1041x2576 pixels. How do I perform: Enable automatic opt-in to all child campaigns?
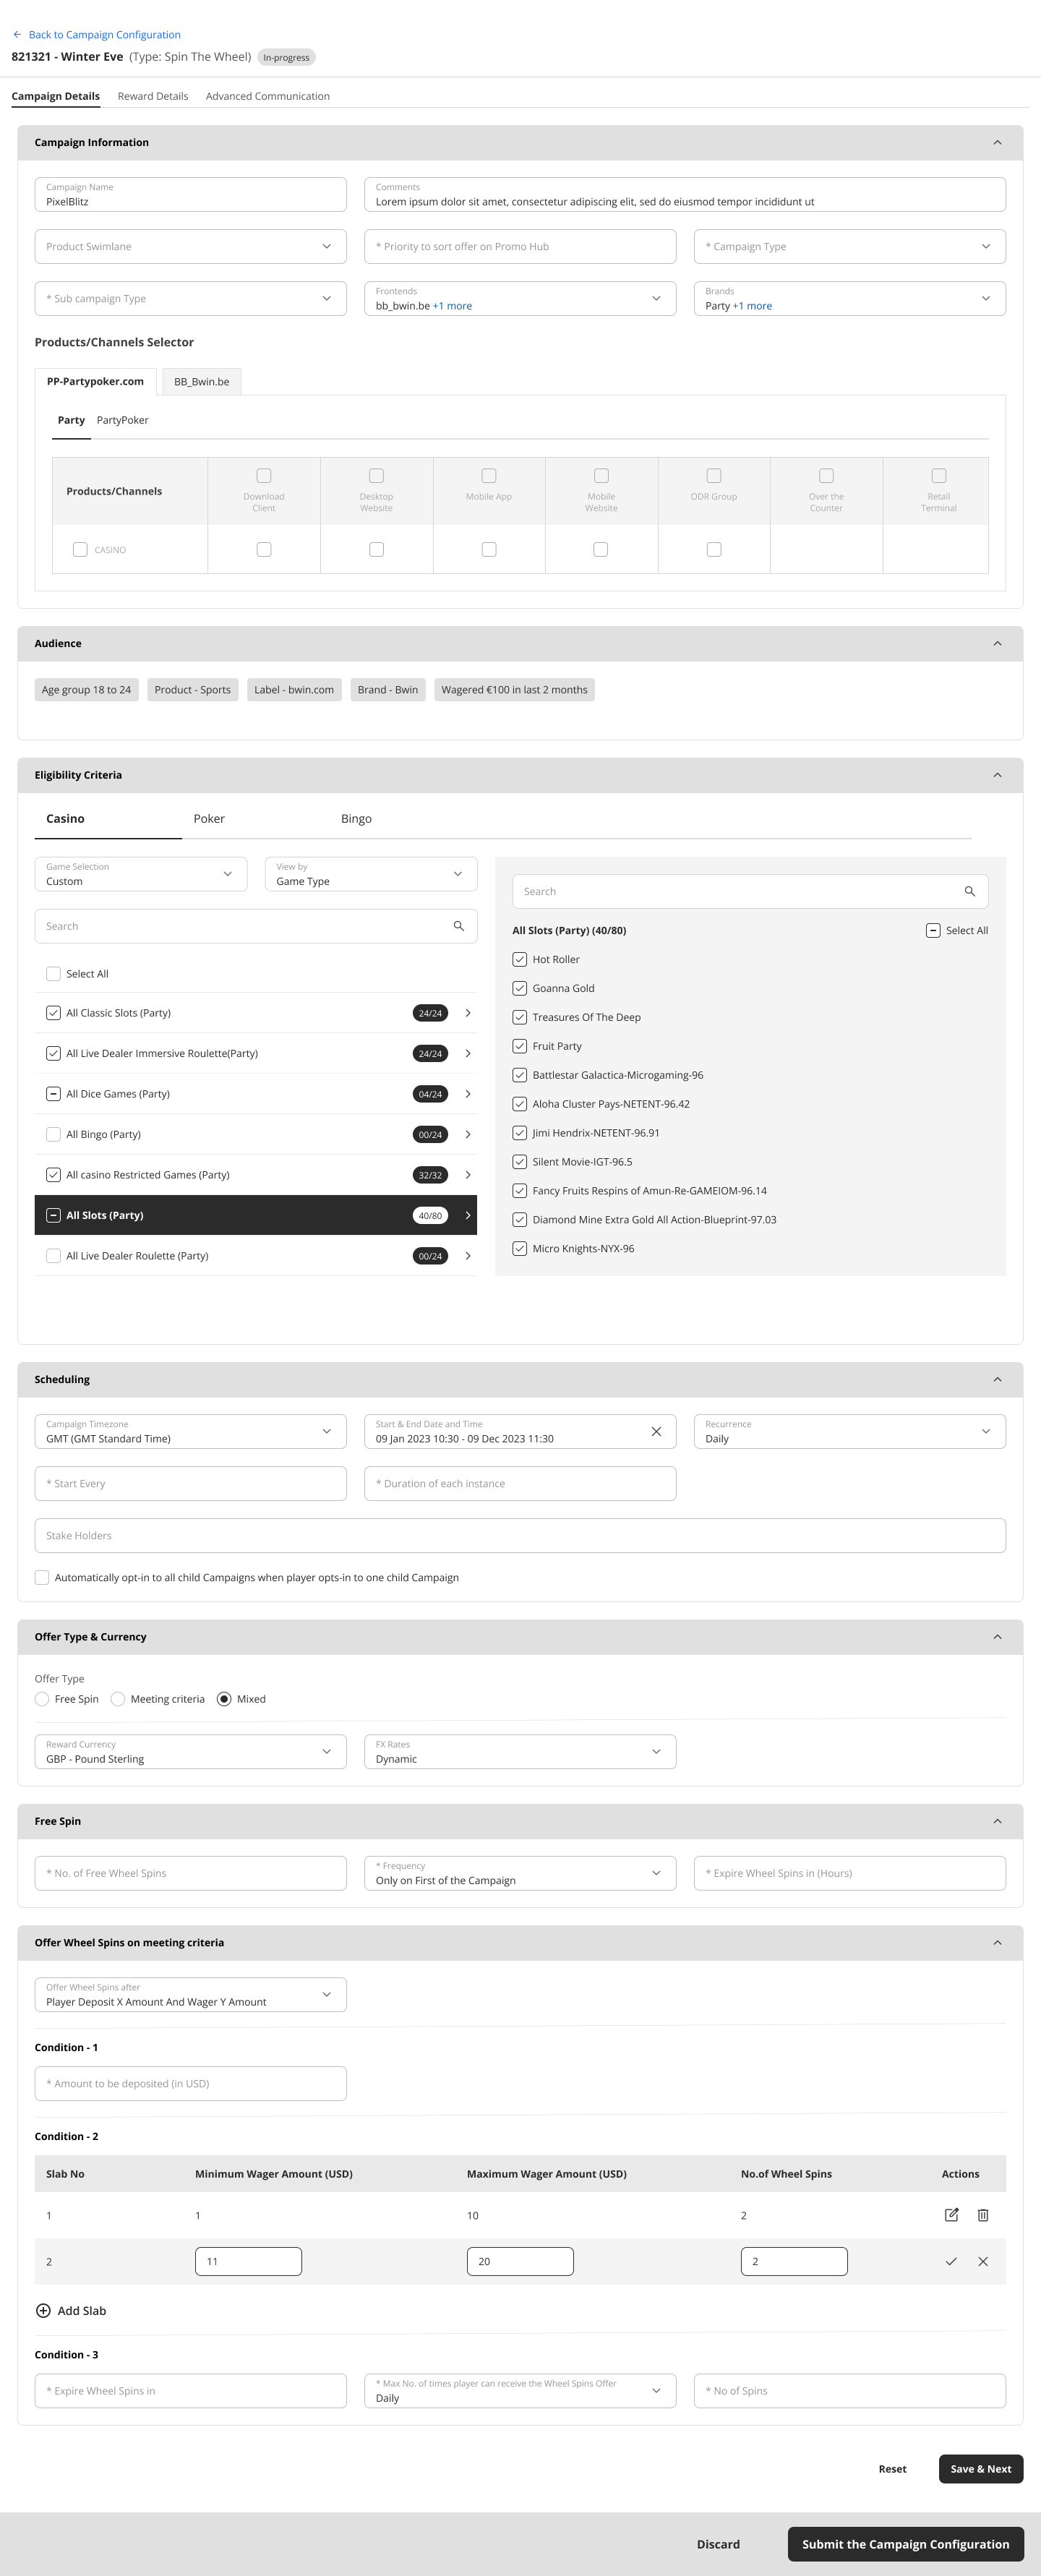click(42, 1577)
